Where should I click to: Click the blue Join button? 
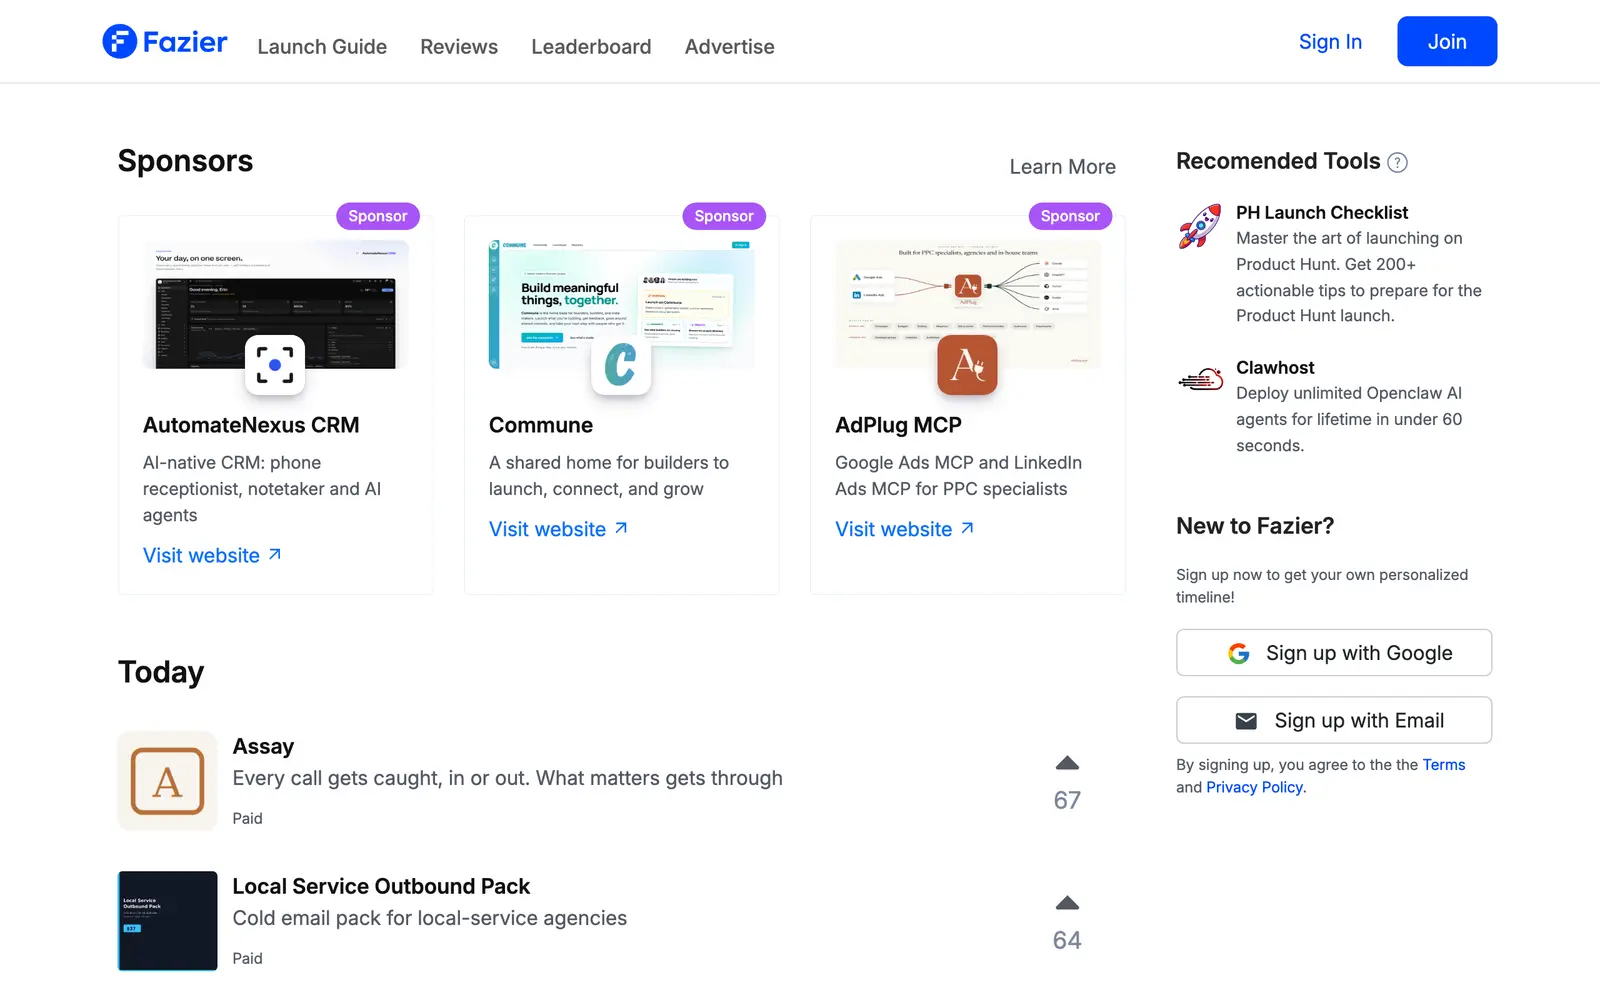1447,42
